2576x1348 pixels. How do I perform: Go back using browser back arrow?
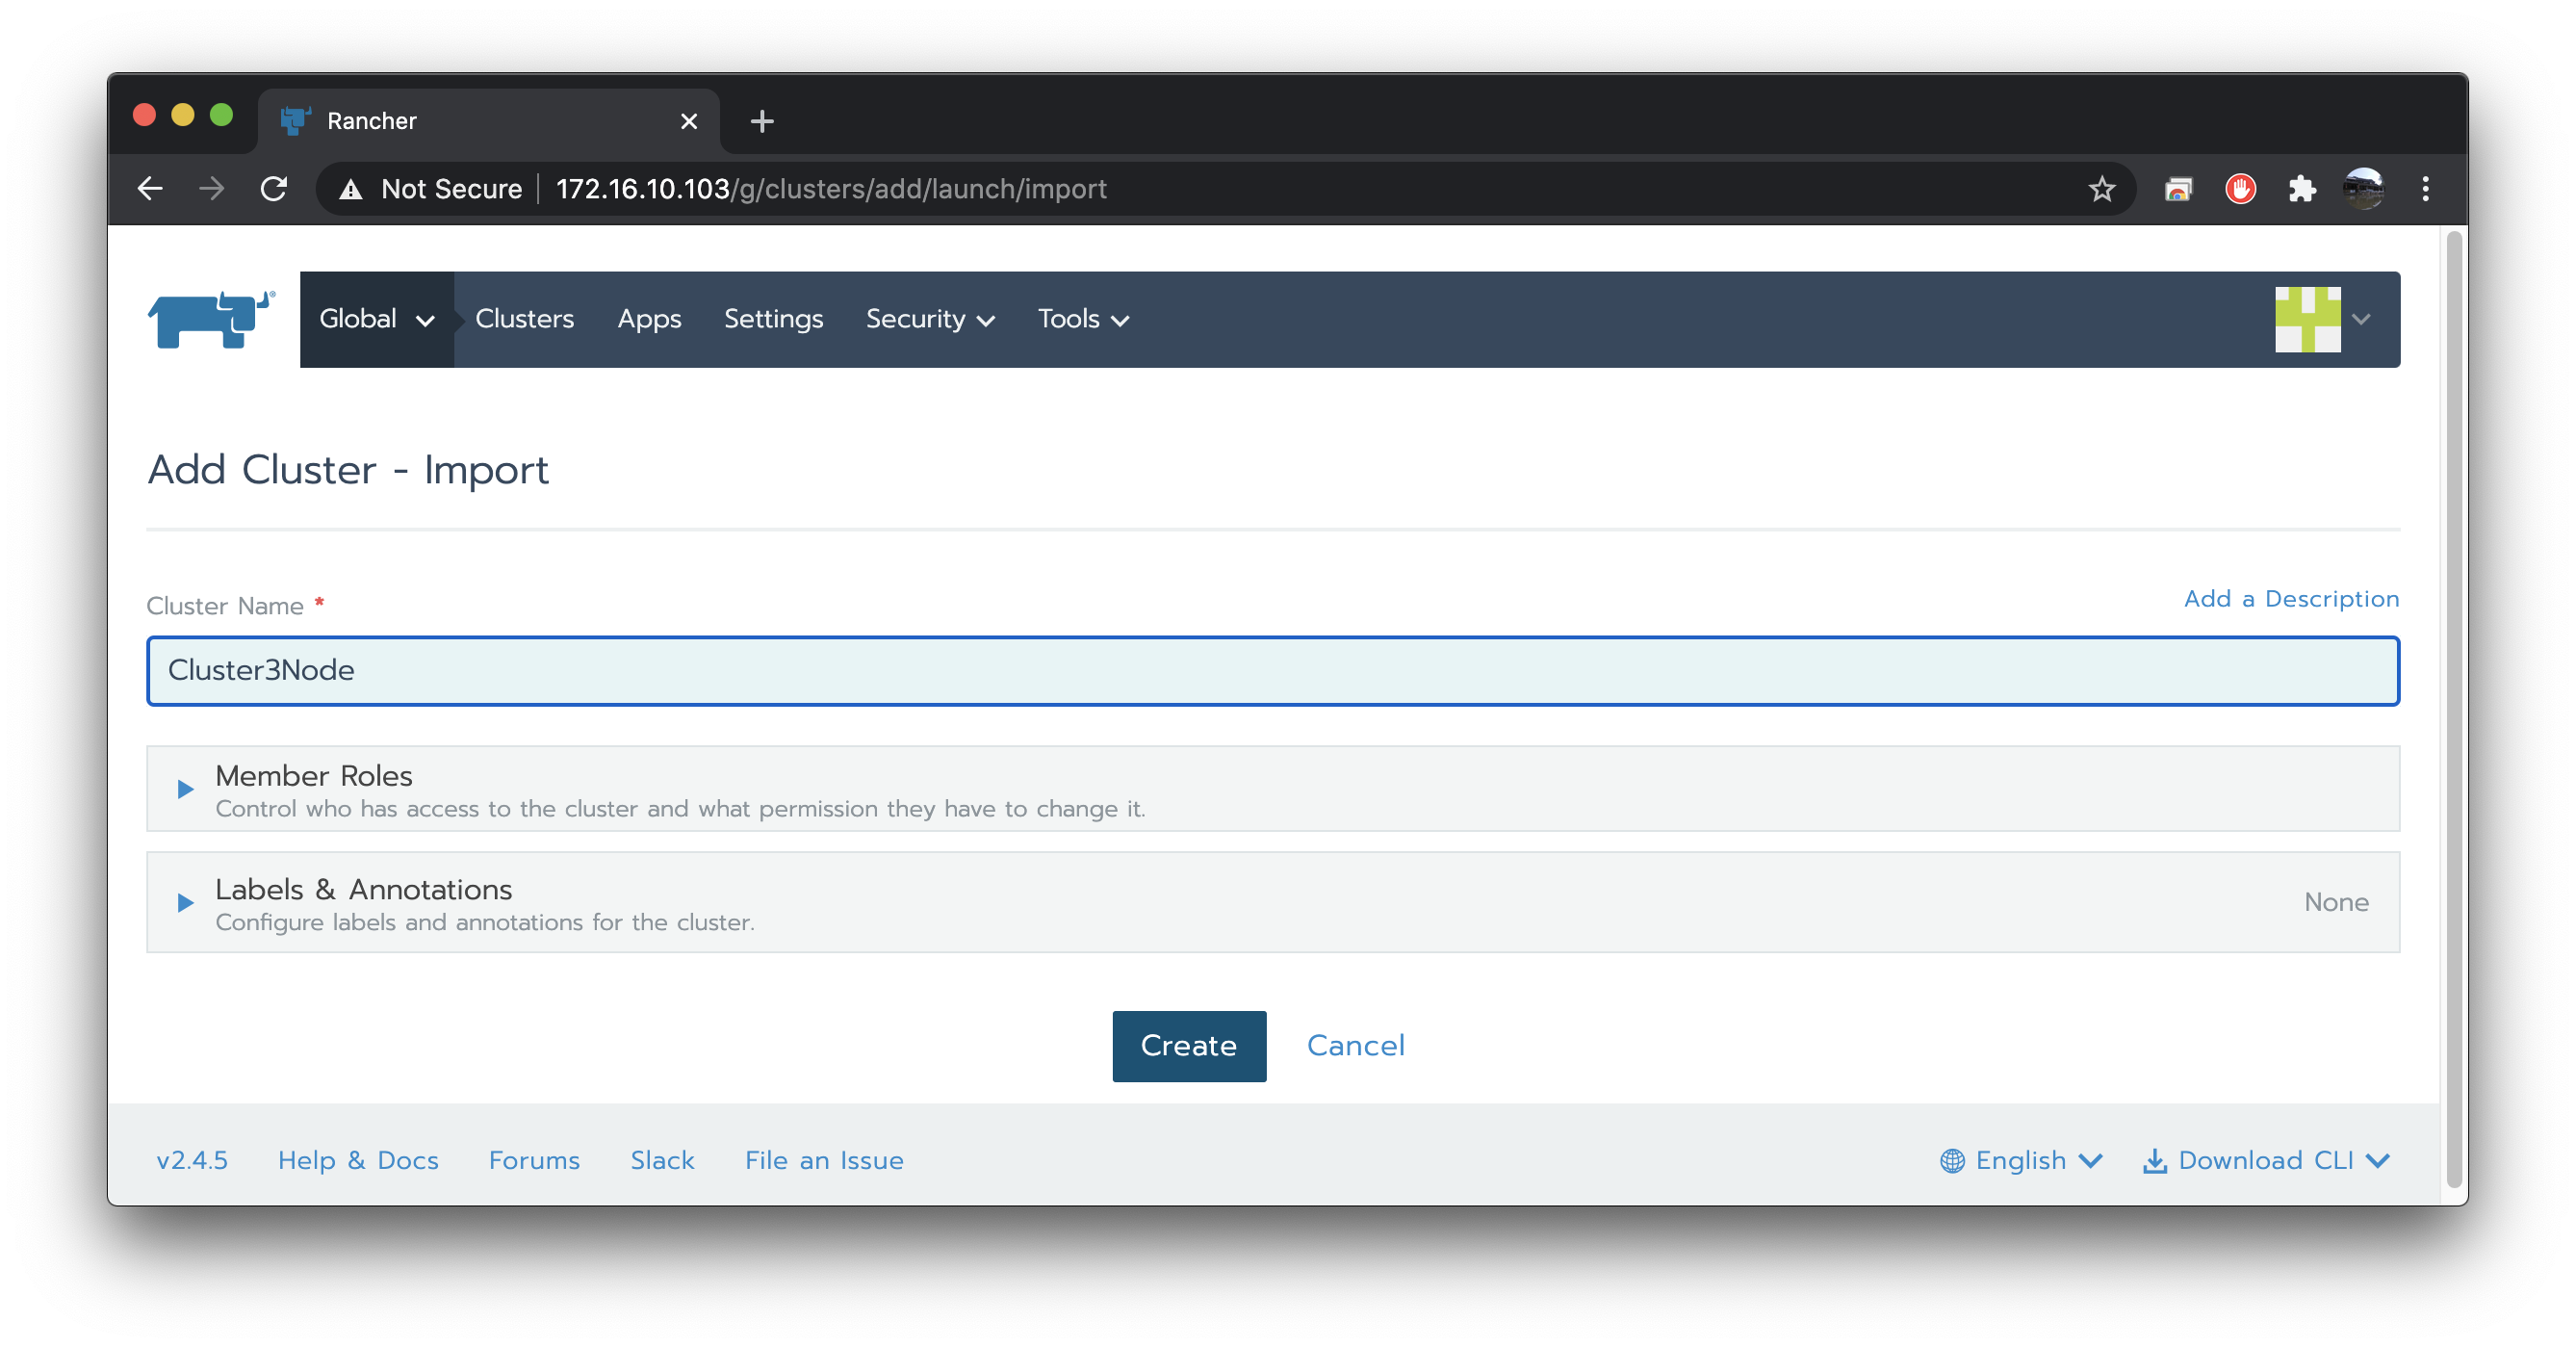tap(150, 189)
